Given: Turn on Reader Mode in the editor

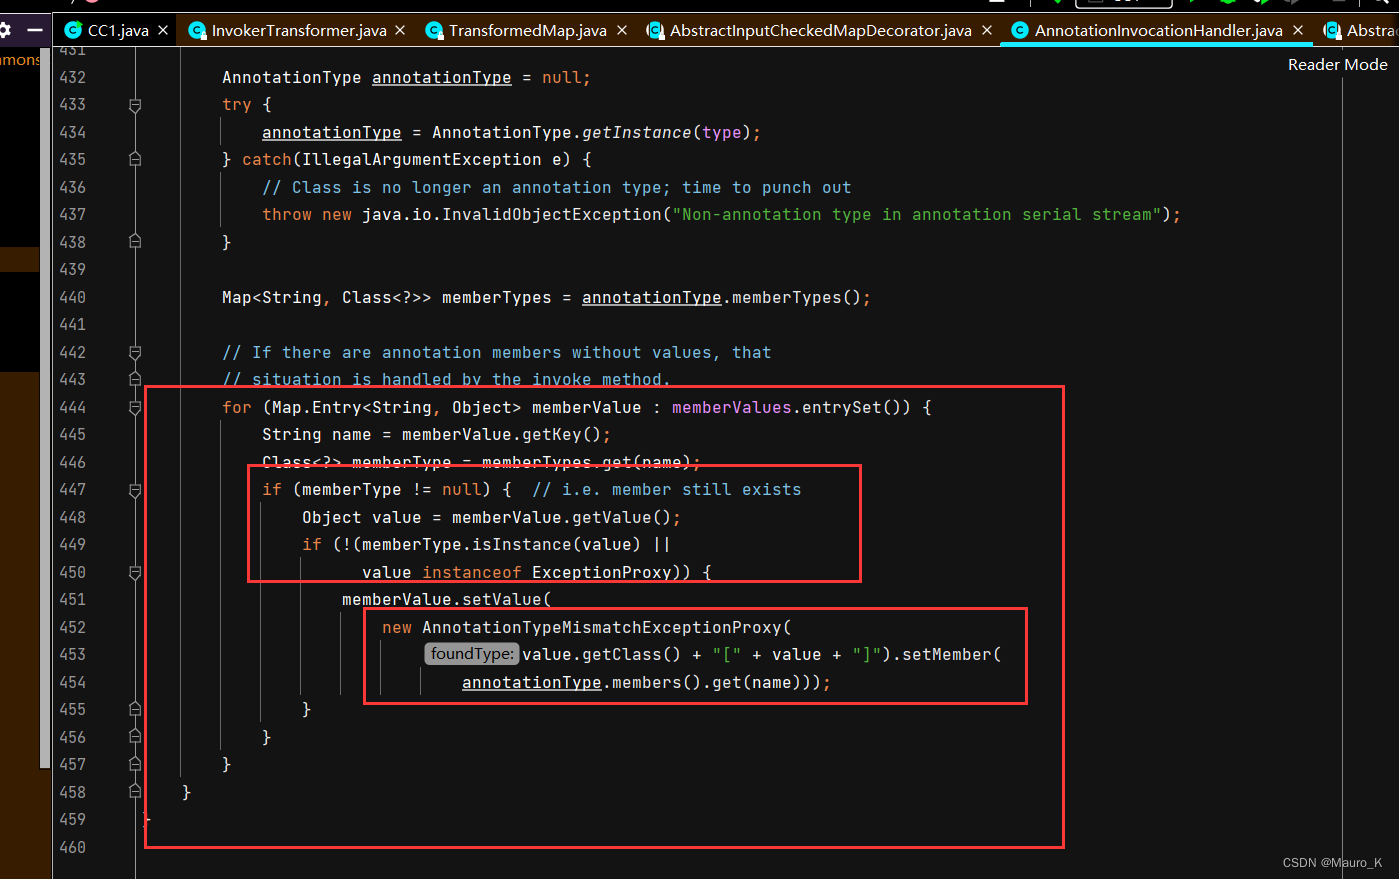Looking at the screenshot, I should pos(1337,64).
